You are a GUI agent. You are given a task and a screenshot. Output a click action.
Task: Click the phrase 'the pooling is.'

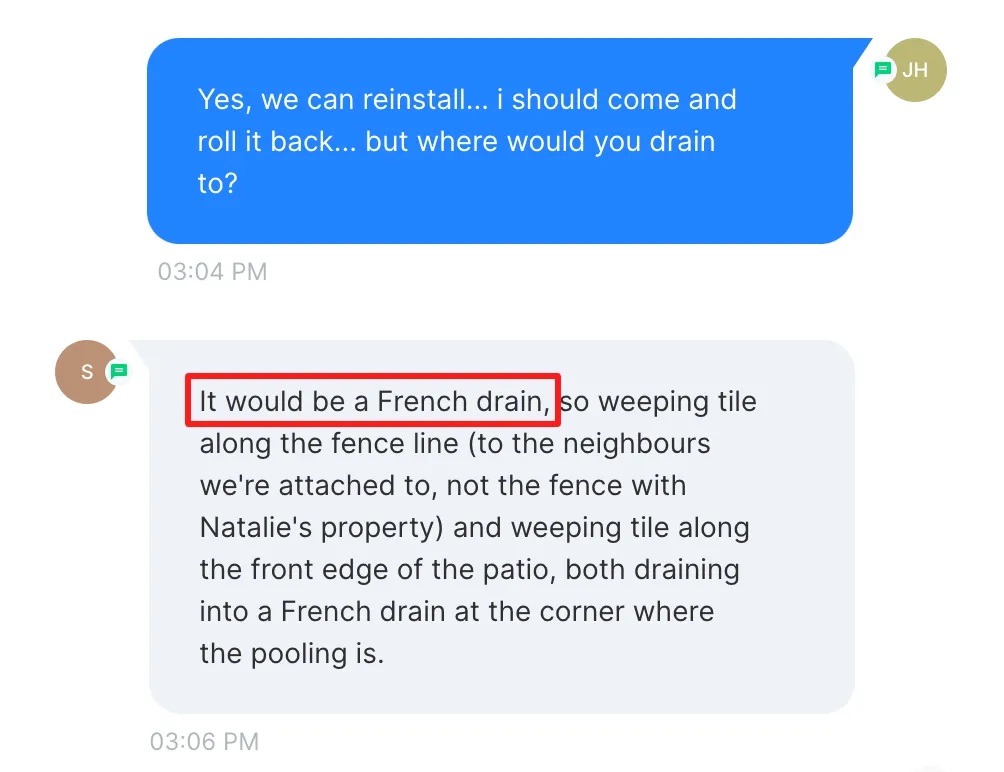(292, 654)
